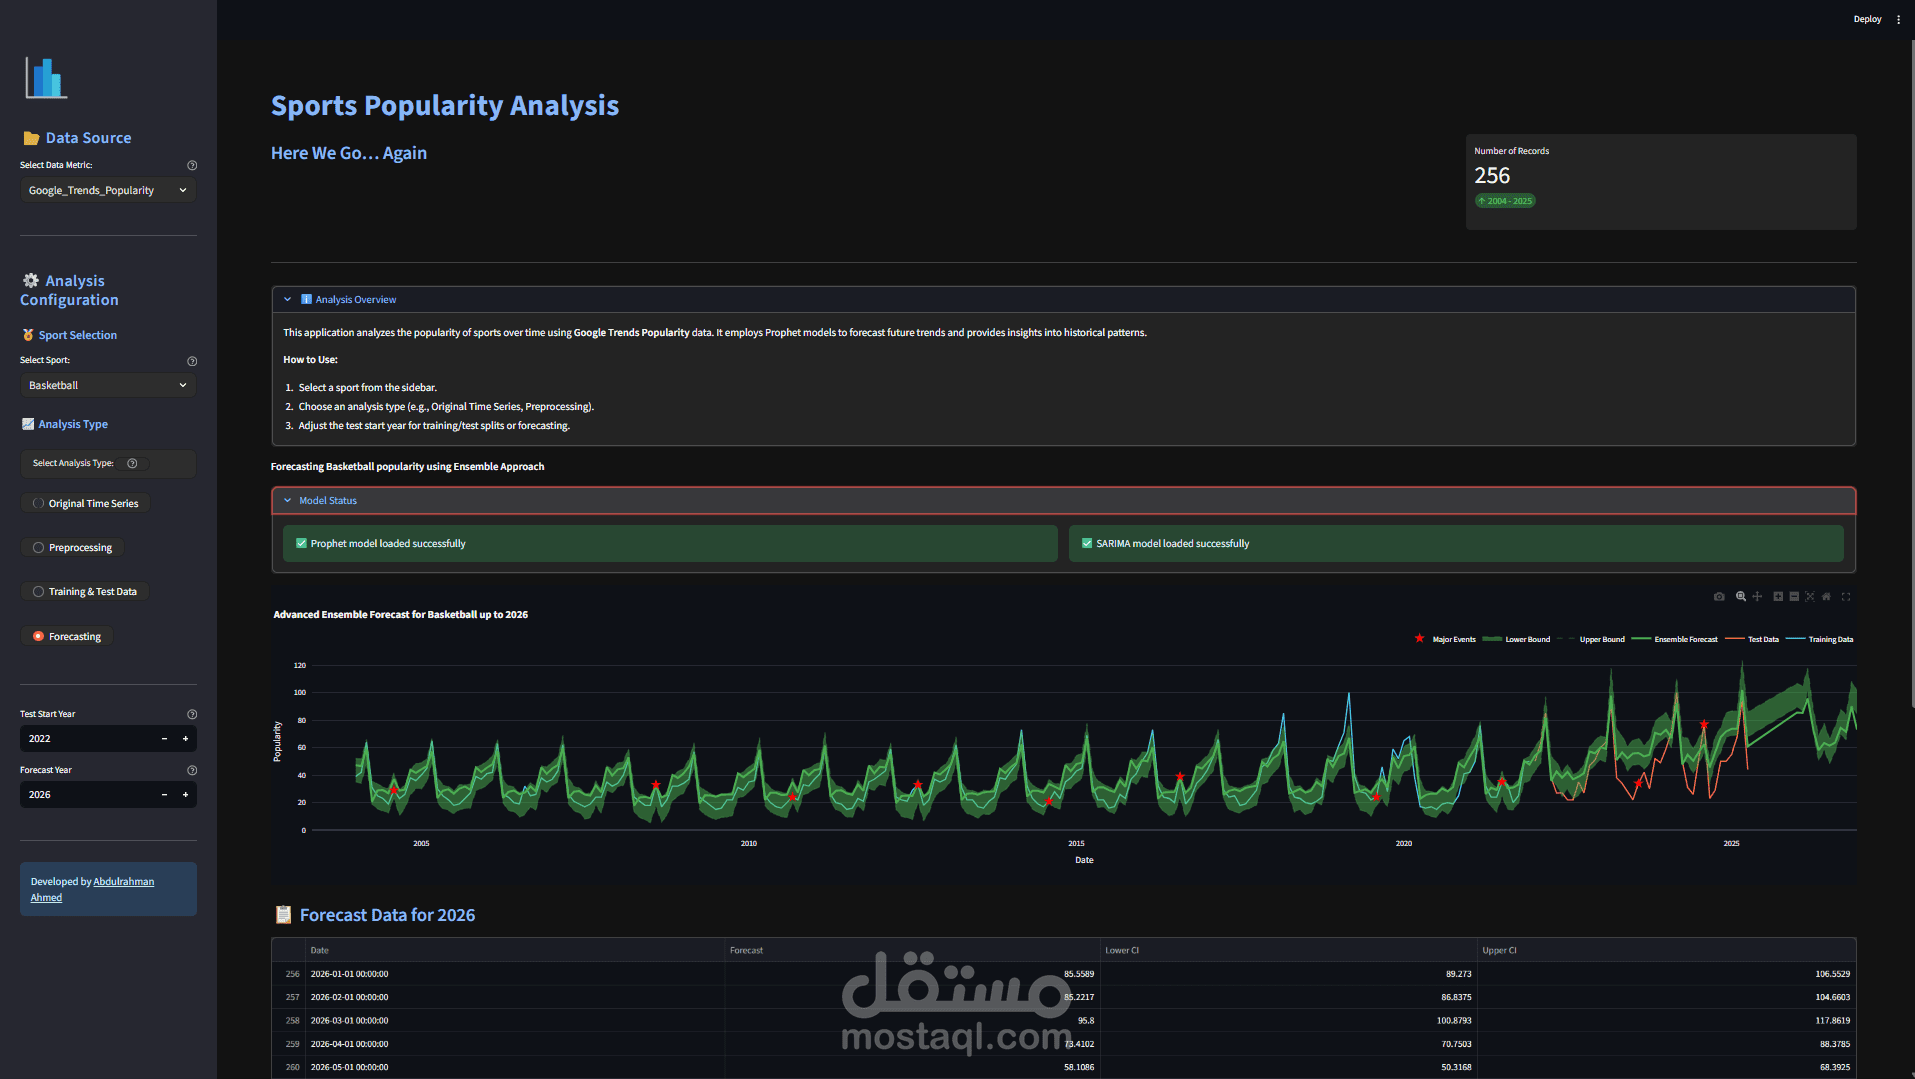Click the folder icon beside Data Source

click(31, 138)
